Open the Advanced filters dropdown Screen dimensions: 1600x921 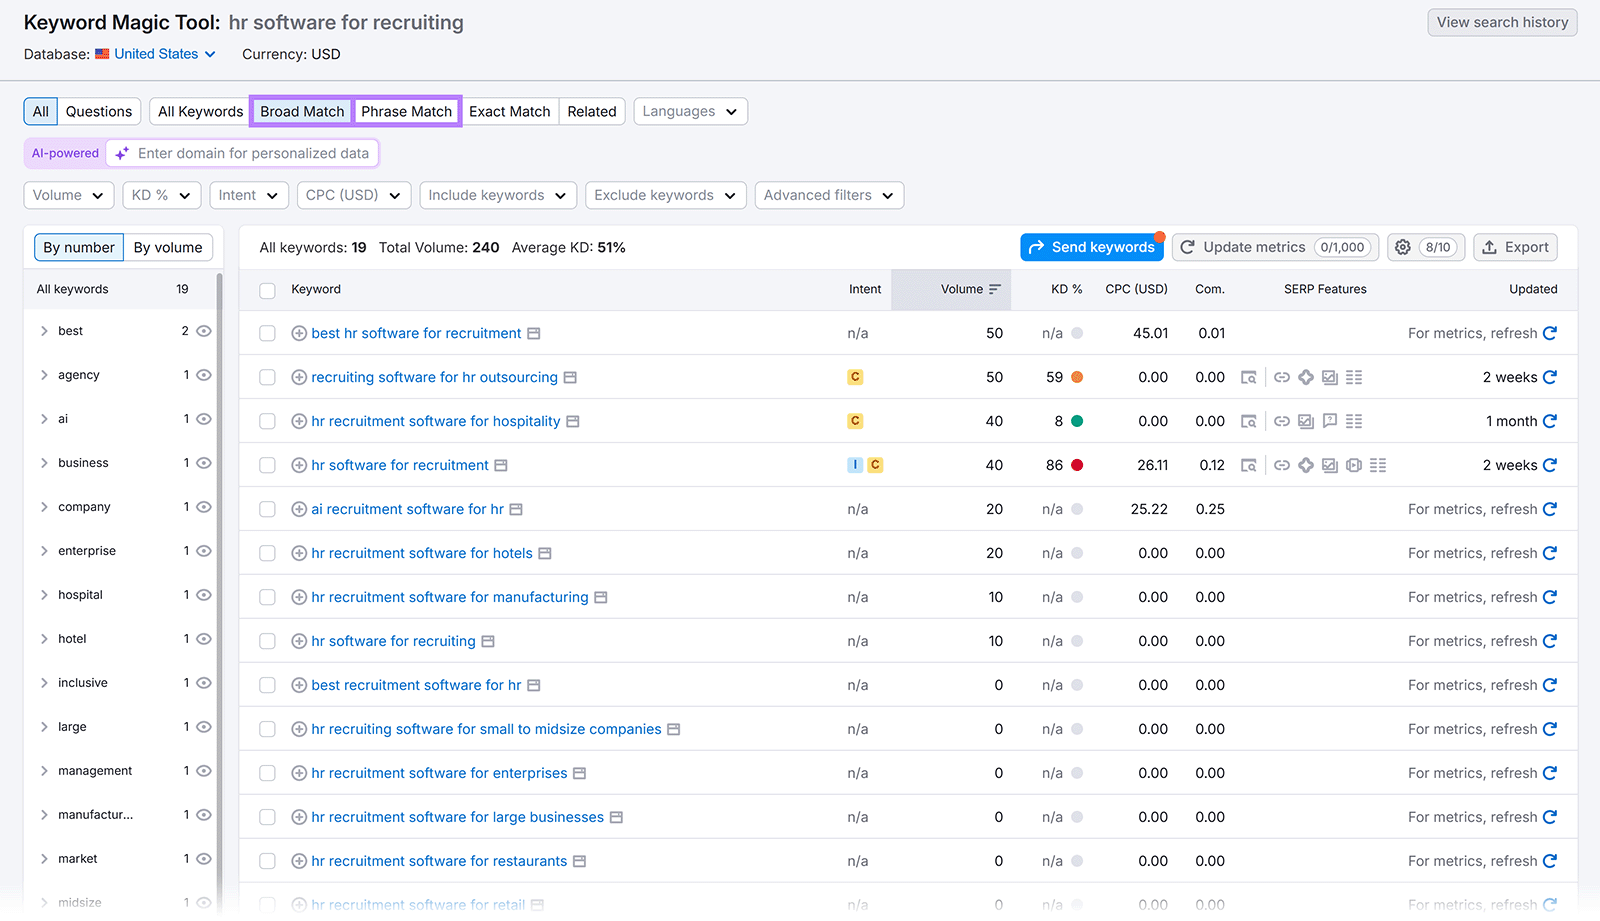(828, 195)
